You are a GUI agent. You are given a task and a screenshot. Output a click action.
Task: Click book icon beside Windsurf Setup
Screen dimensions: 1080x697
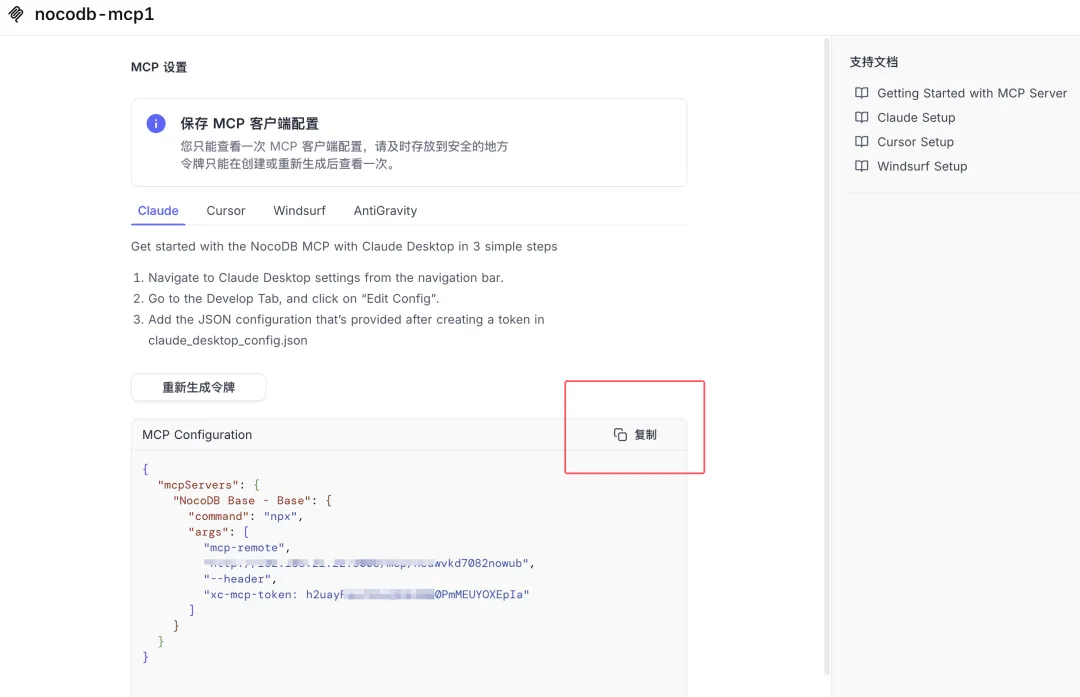coord(861,166)
